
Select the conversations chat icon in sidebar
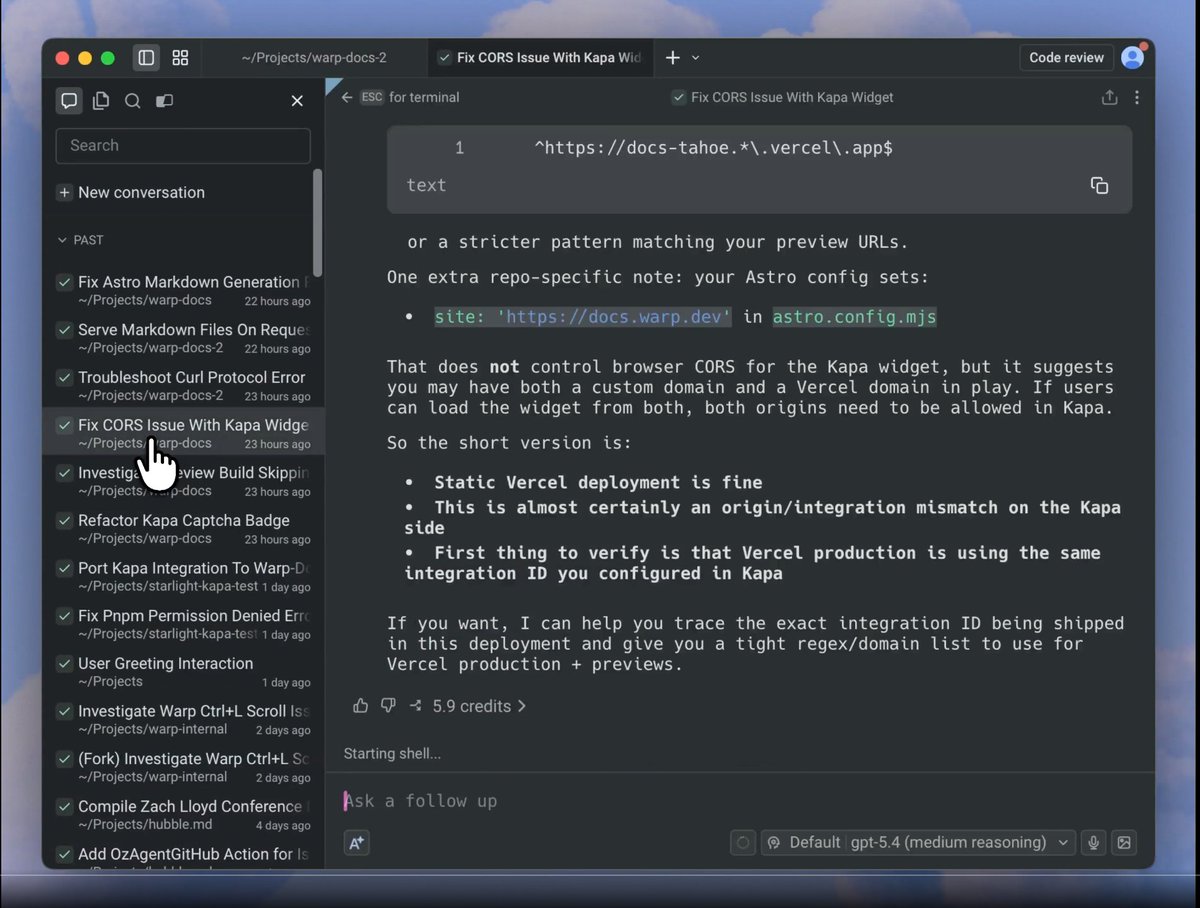pos(69,100)
